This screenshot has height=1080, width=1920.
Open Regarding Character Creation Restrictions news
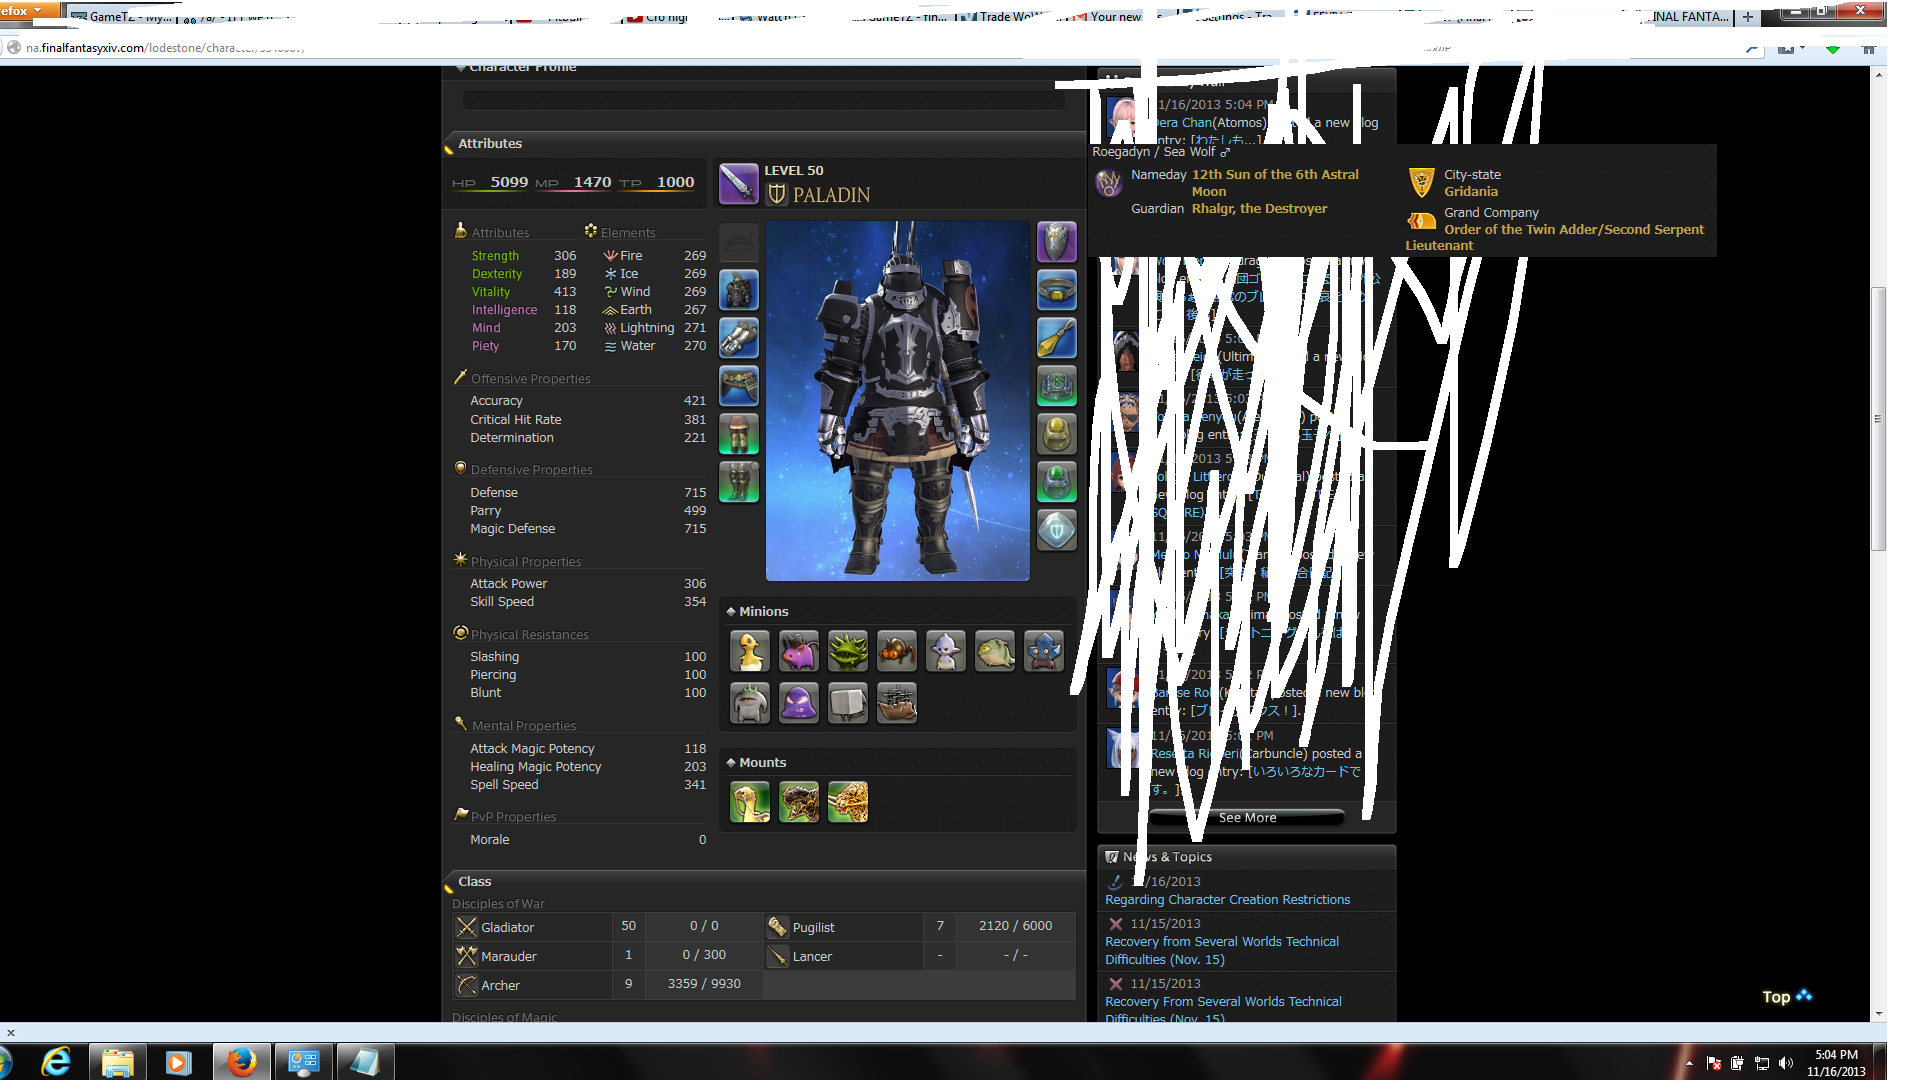(x=1227, y=899)
